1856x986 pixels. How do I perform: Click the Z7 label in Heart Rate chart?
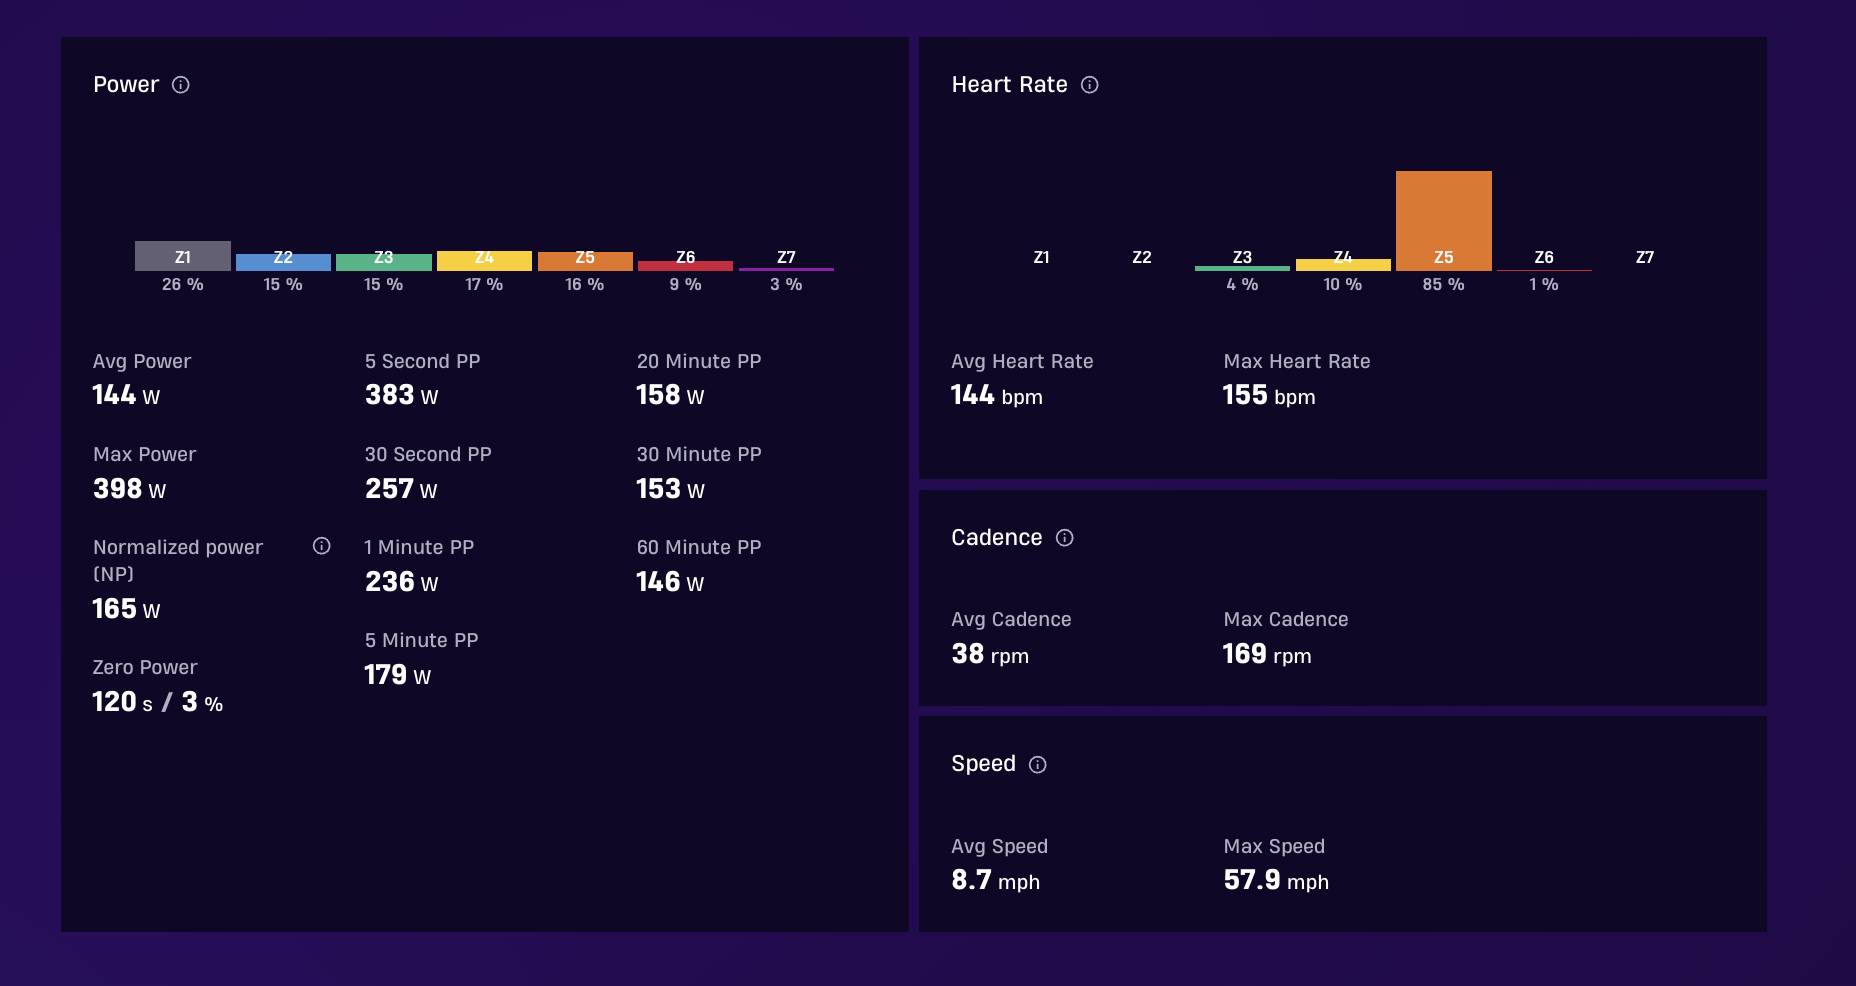[1645, 258]
